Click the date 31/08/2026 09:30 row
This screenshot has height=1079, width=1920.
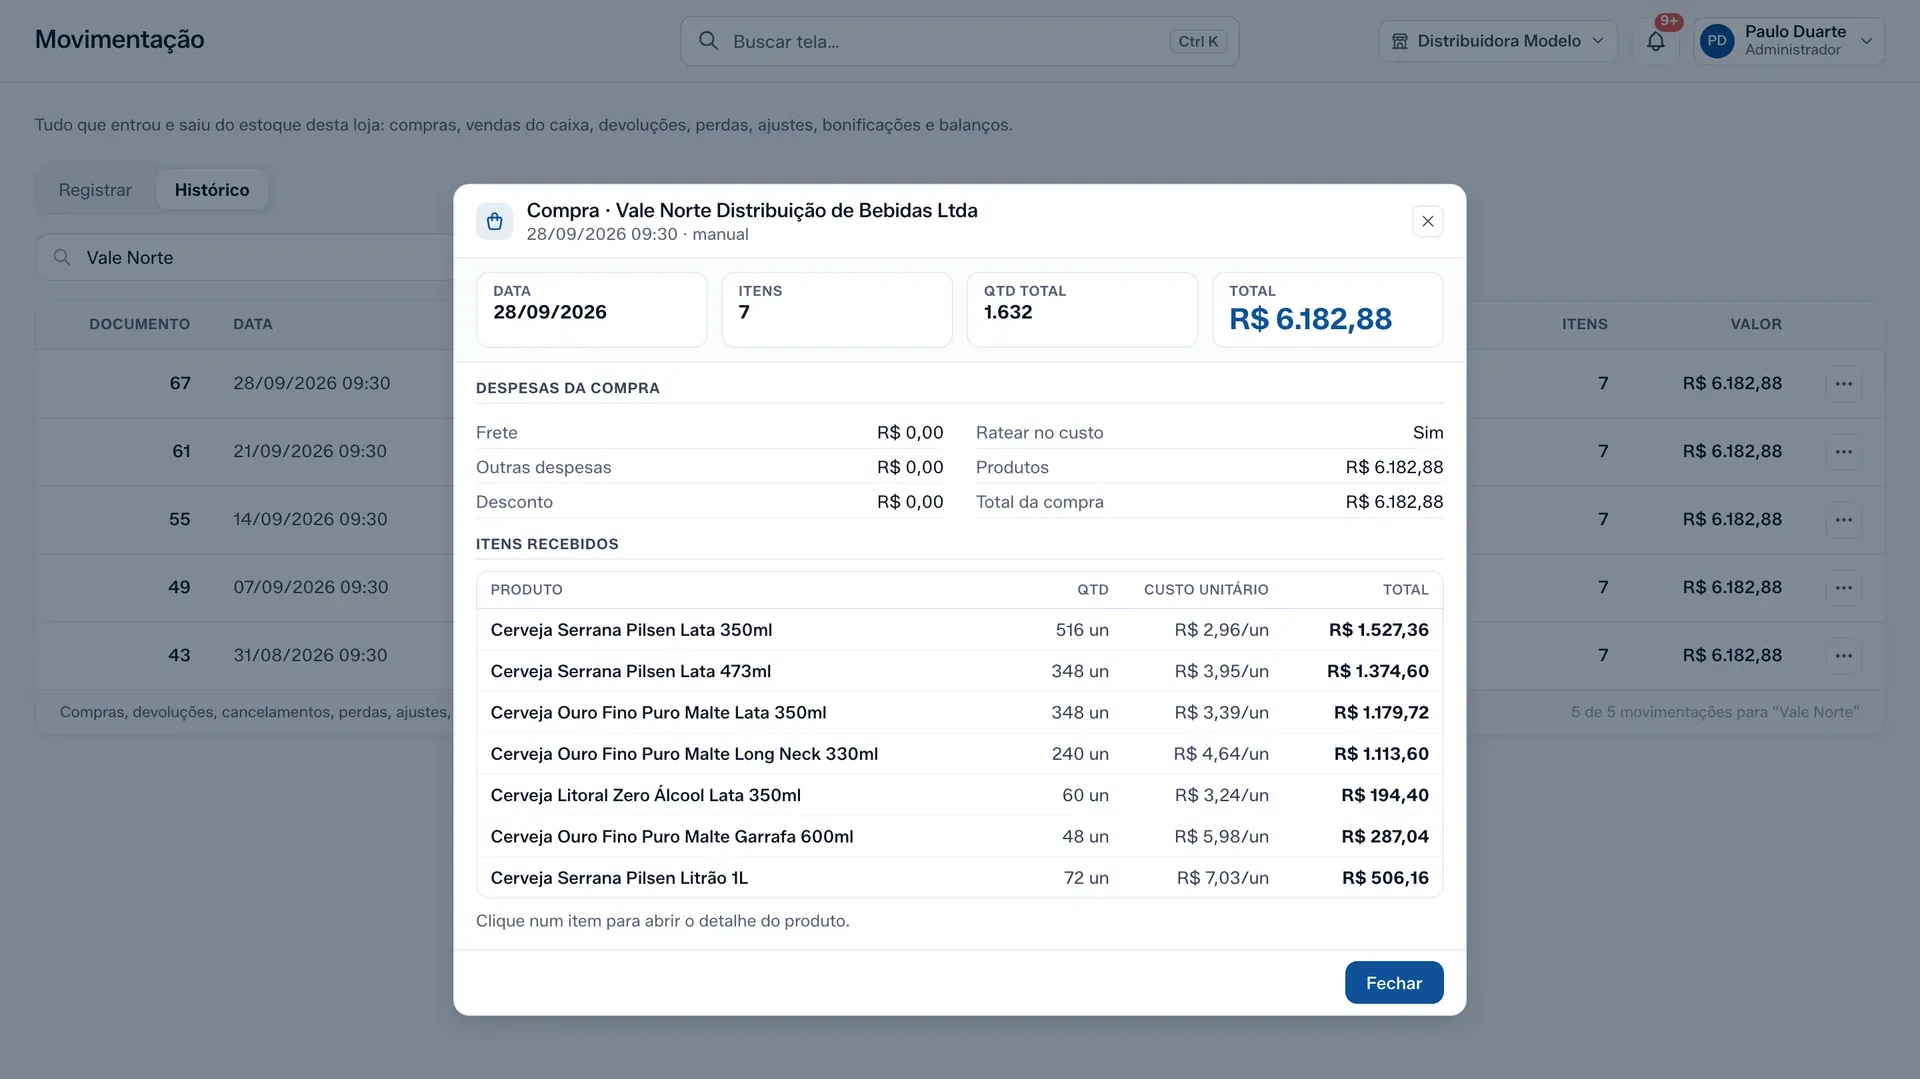[310, 655]
